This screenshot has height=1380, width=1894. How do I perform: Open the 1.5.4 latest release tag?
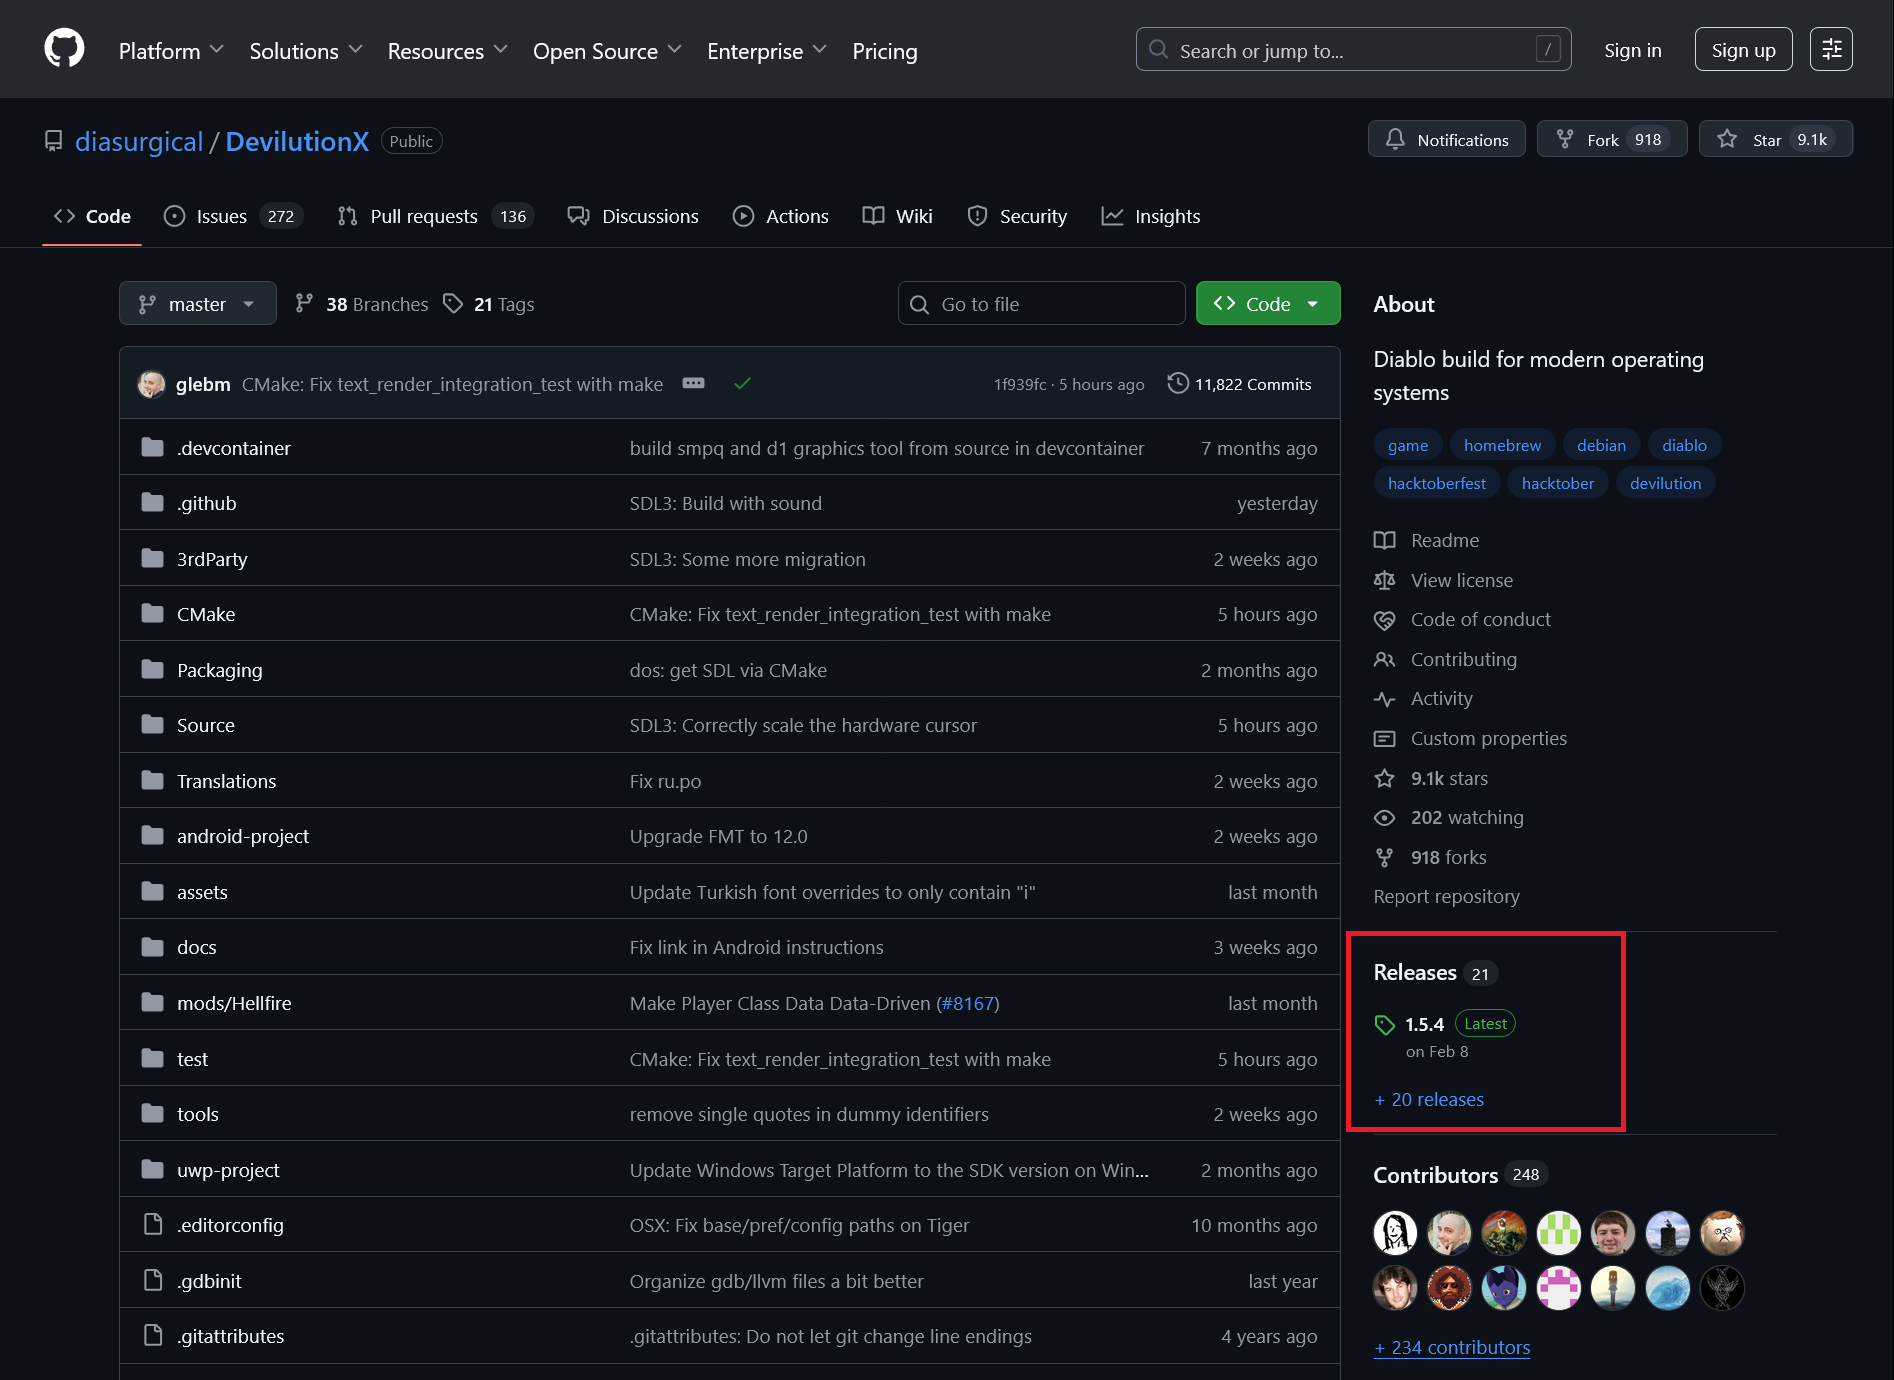coord(1424,1024)
